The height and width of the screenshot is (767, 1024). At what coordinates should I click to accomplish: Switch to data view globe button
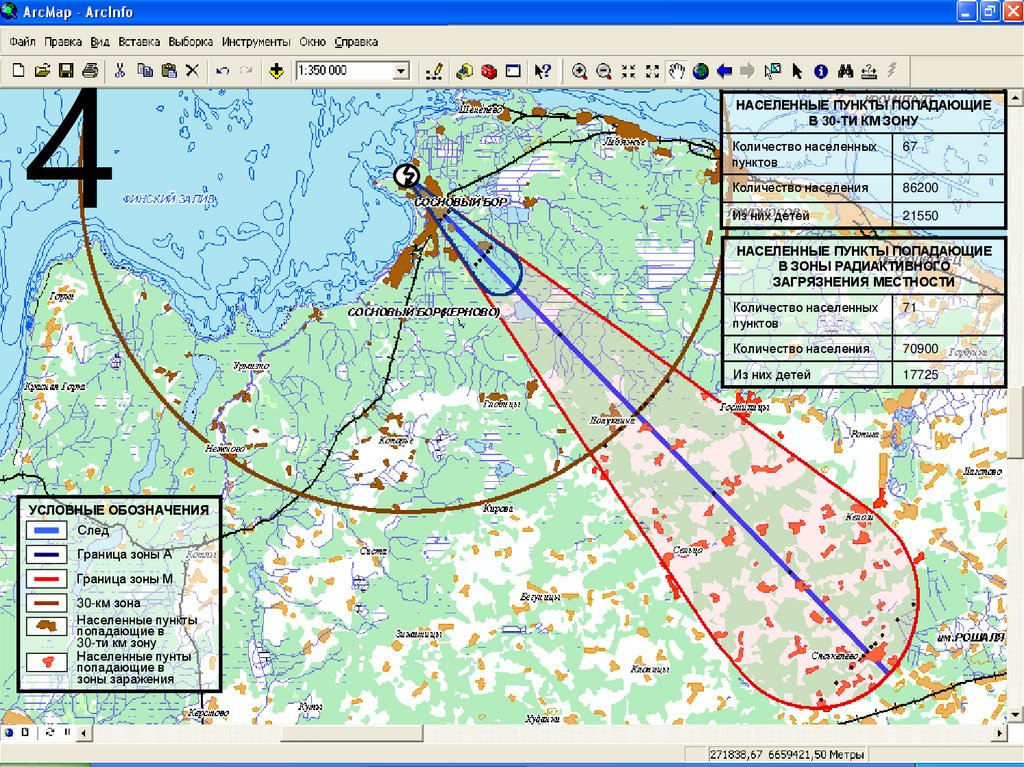[x=10, y=732]
